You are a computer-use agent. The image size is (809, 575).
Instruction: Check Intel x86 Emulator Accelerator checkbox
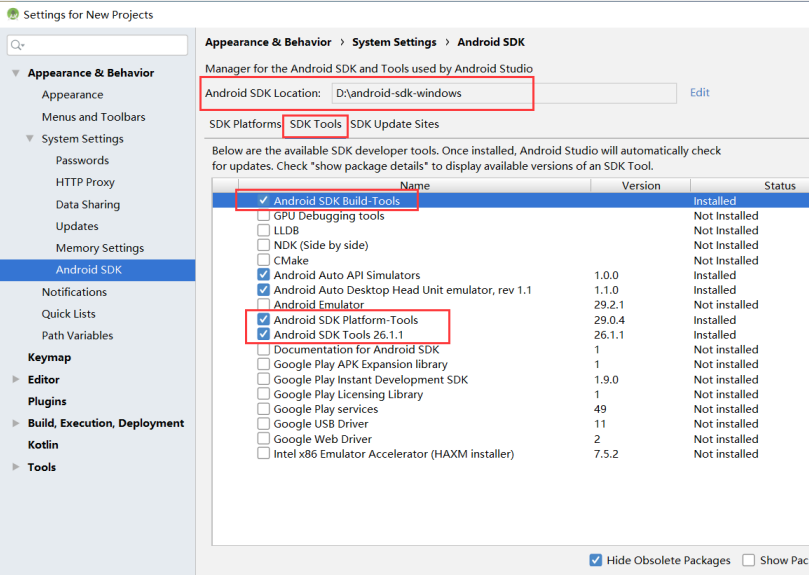pos(264,454)
